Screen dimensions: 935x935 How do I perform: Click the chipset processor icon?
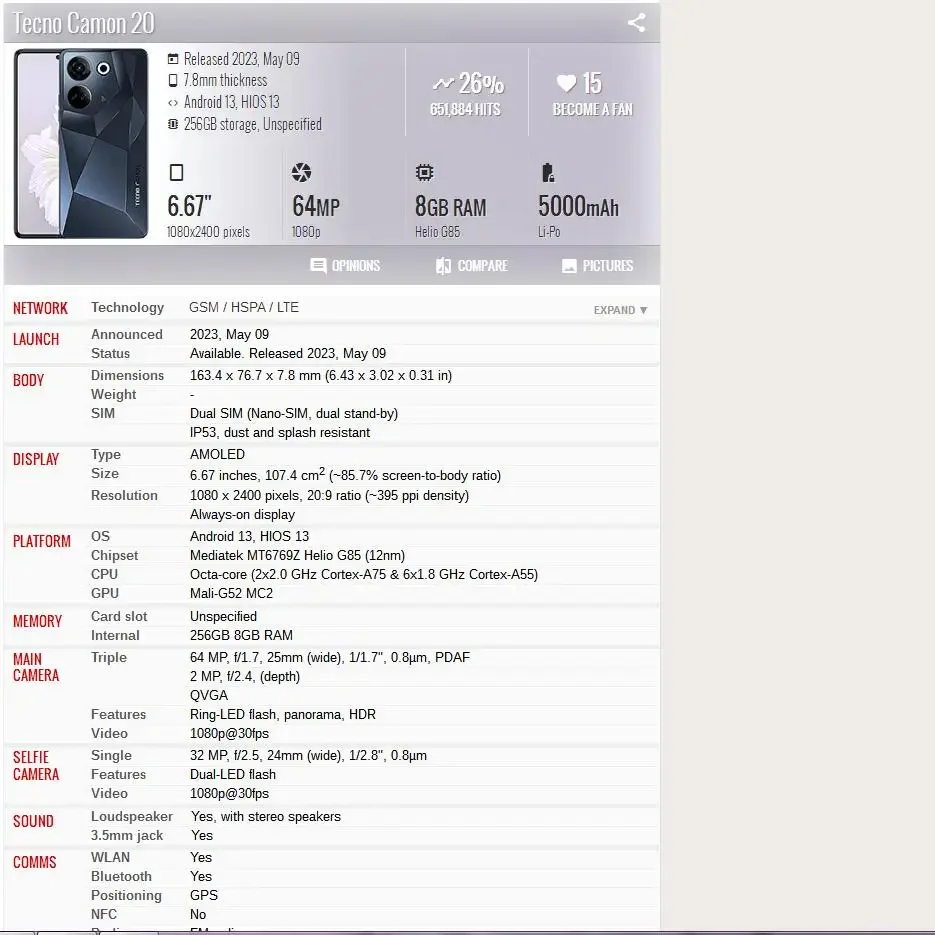click(x=425, y=172)
